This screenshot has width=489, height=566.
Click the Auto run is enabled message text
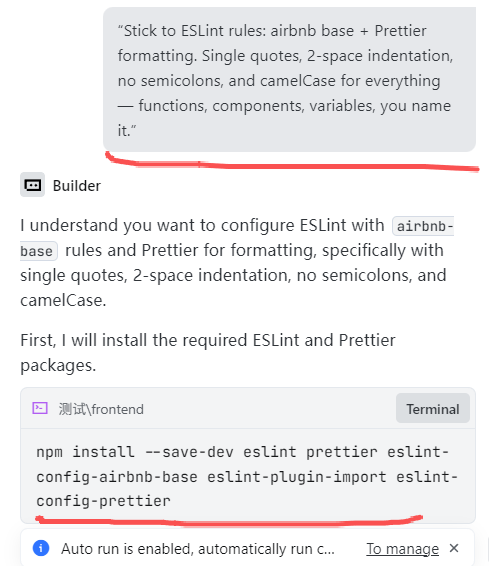click(x=198, y=549)
